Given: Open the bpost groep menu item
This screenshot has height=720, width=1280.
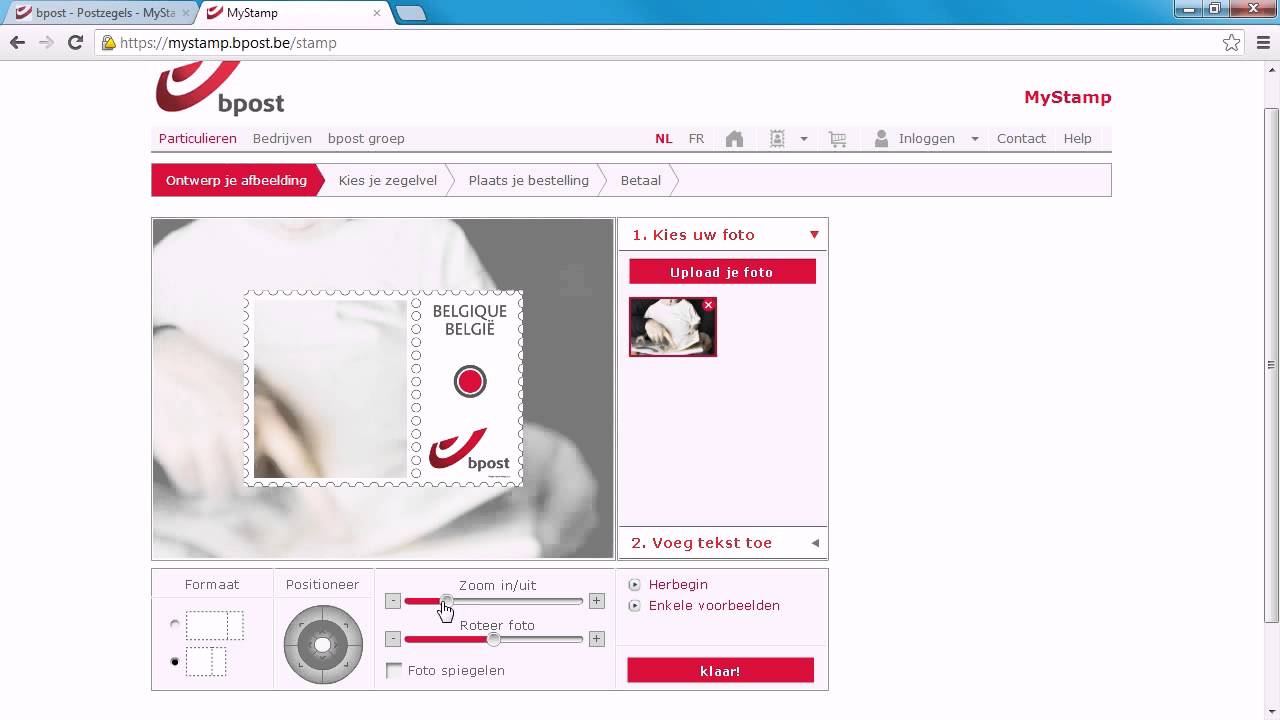Looking at the screenshot, I should [366, 139].
